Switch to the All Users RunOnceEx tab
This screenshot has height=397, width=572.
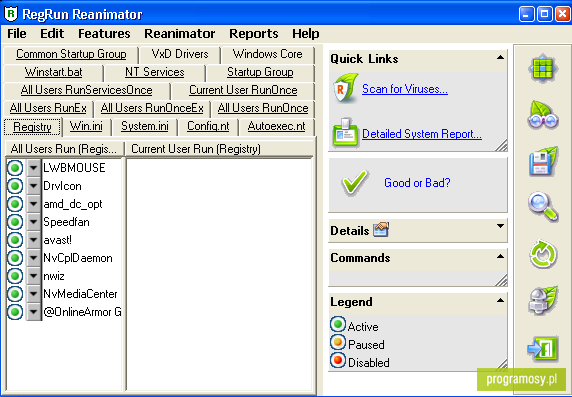tap(152, 108)
